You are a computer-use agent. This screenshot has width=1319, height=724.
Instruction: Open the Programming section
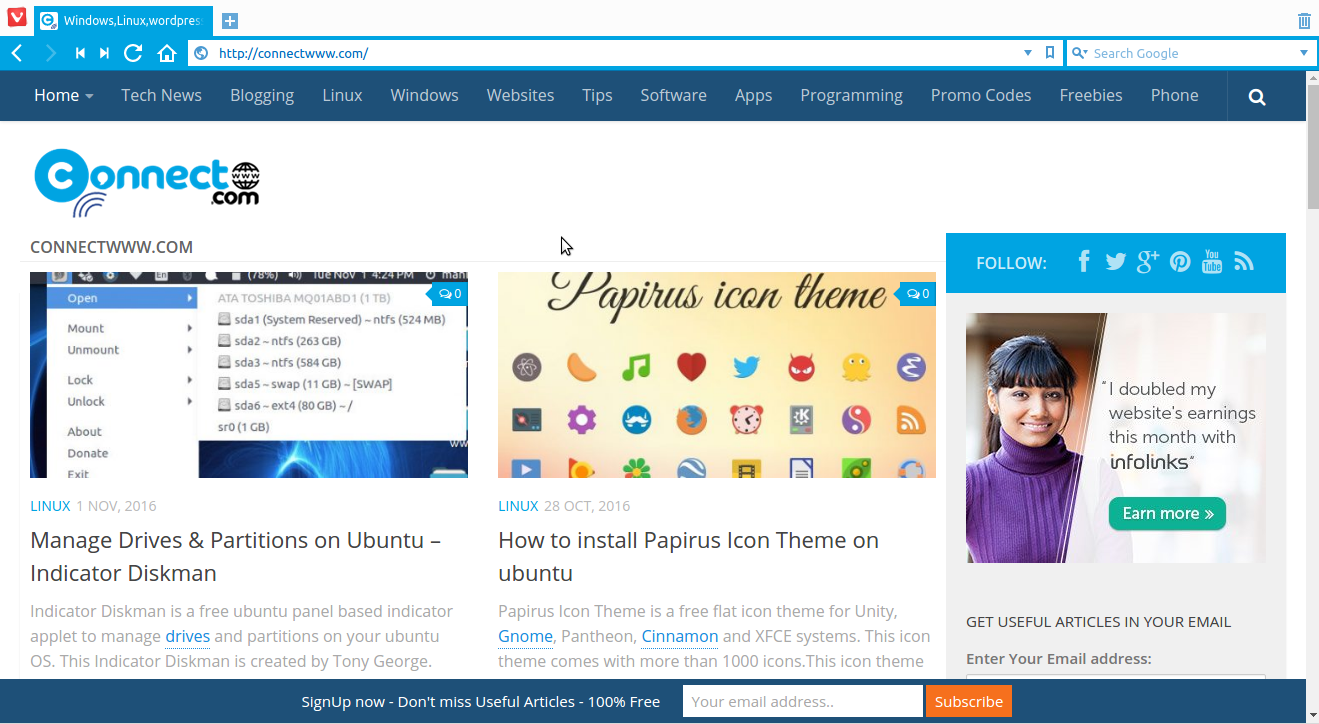pyautogui.click(x=851, y=96)
